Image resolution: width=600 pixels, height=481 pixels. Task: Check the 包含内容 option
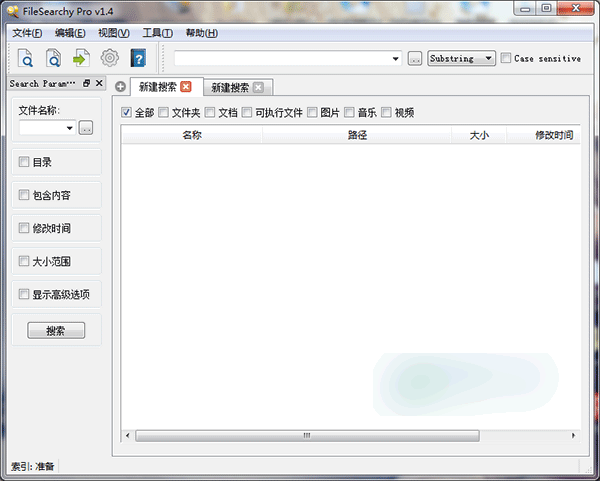(x=25, y=195)
